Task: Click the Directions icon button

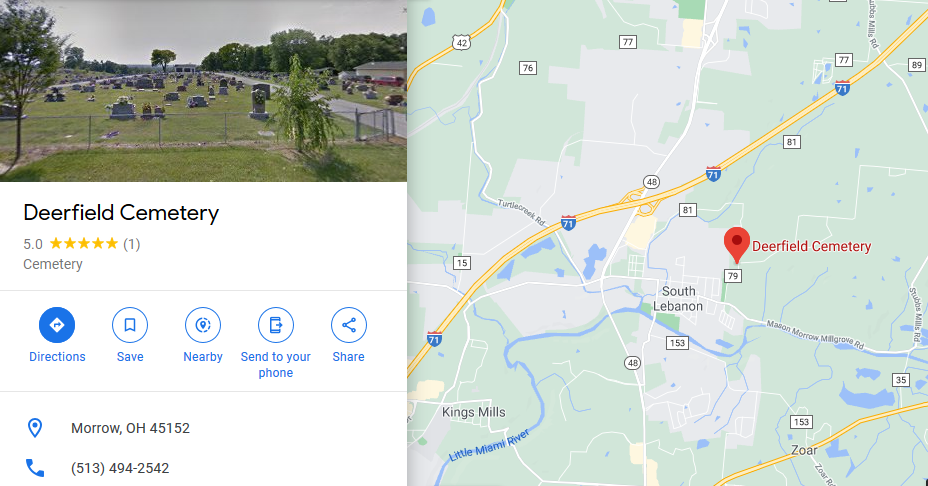Action: (x=57, y=325)
